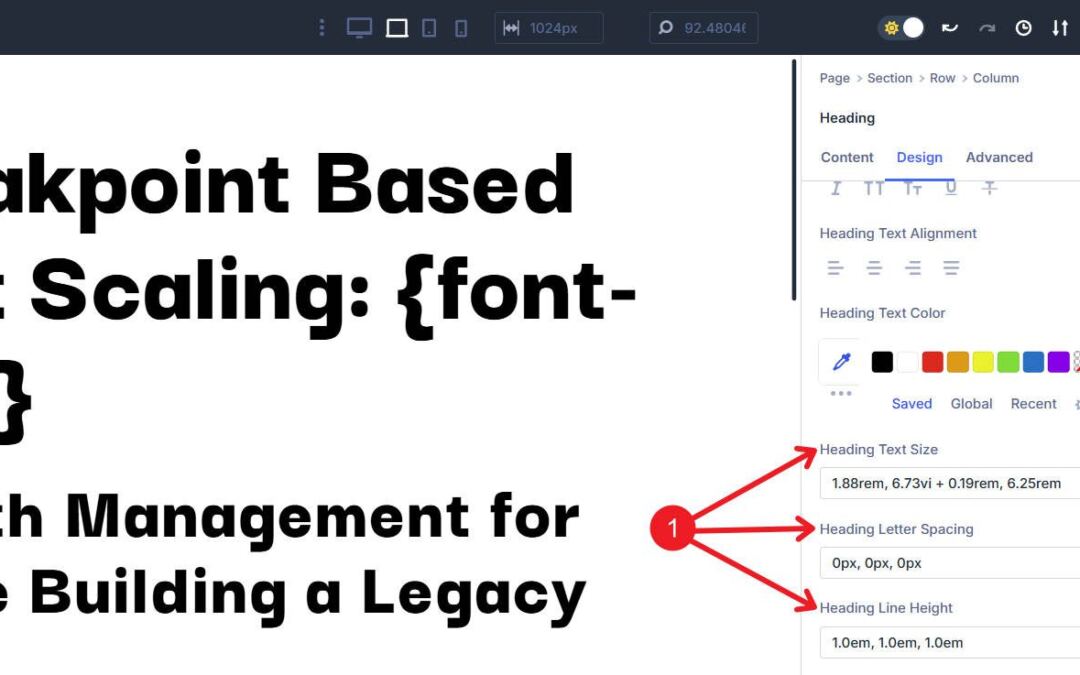Click the undo arrow in the toolbar
This screenshot has height=675, width=1080.
click(948, 27)
